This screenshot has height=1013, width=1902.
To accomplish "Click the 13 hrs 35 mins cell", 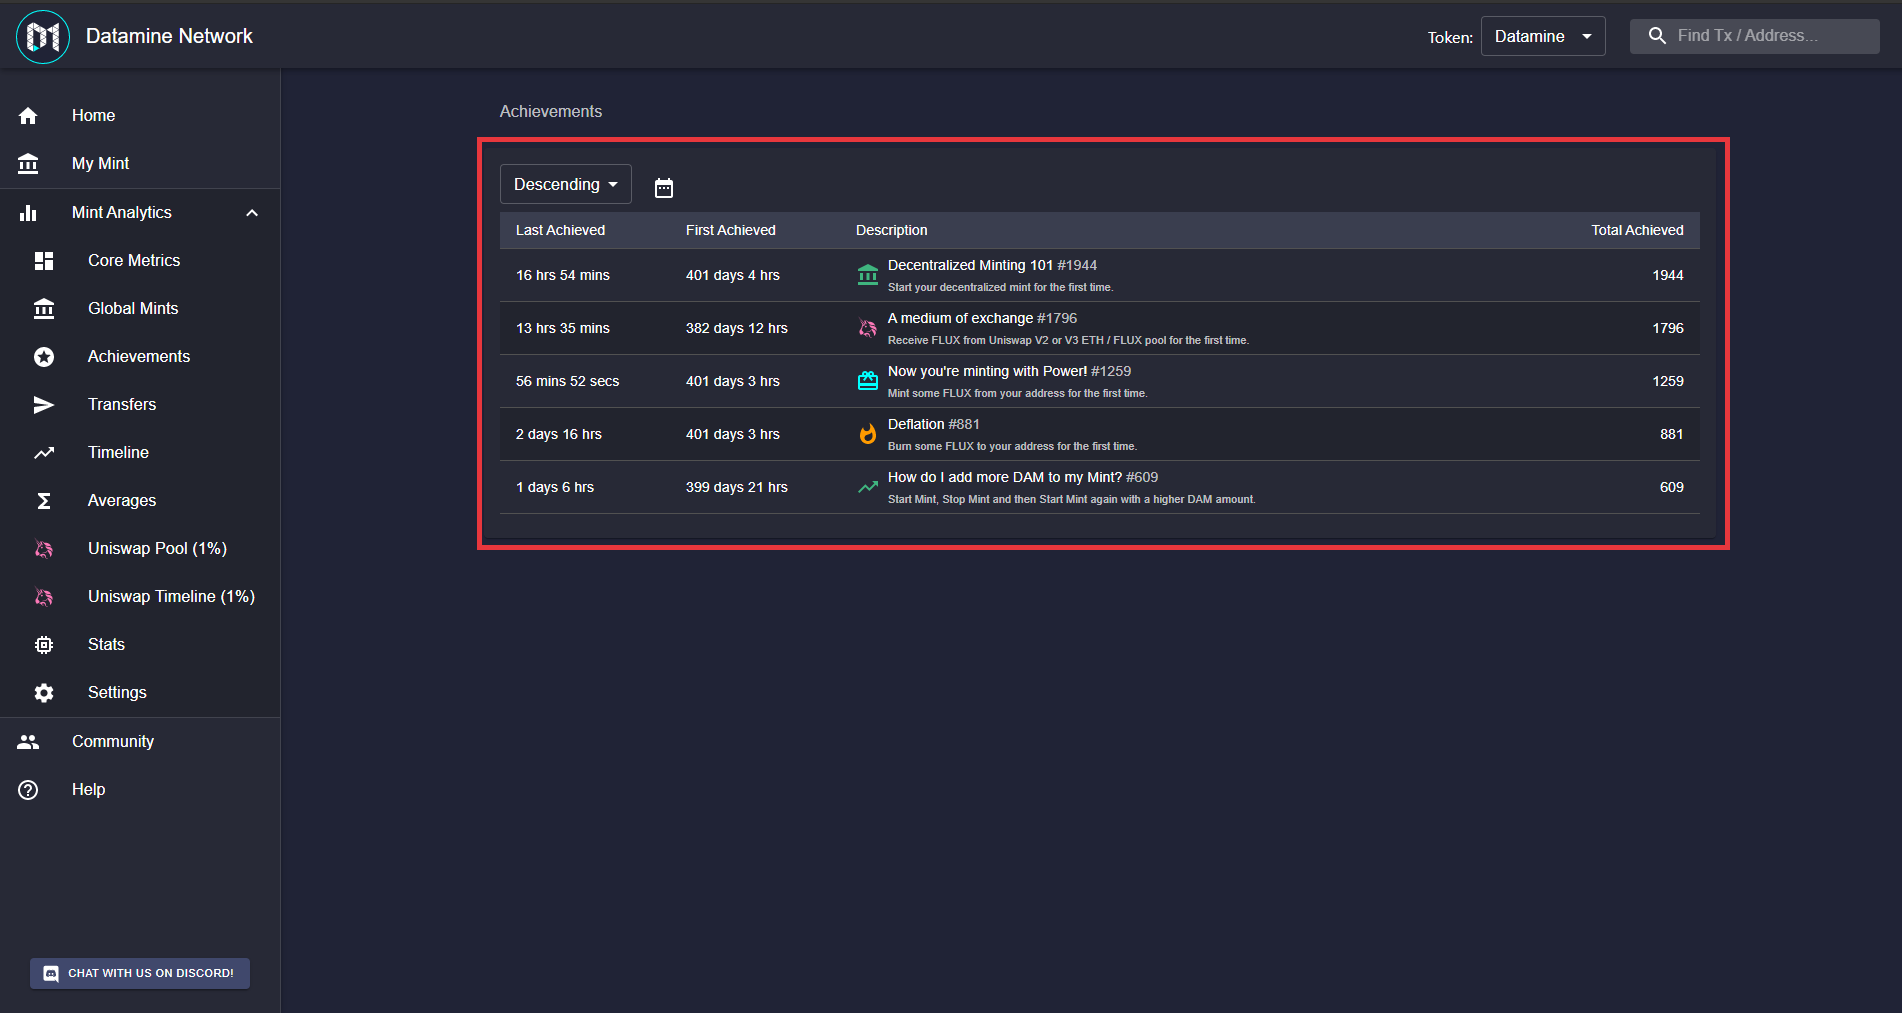I will tap(562, 328).
